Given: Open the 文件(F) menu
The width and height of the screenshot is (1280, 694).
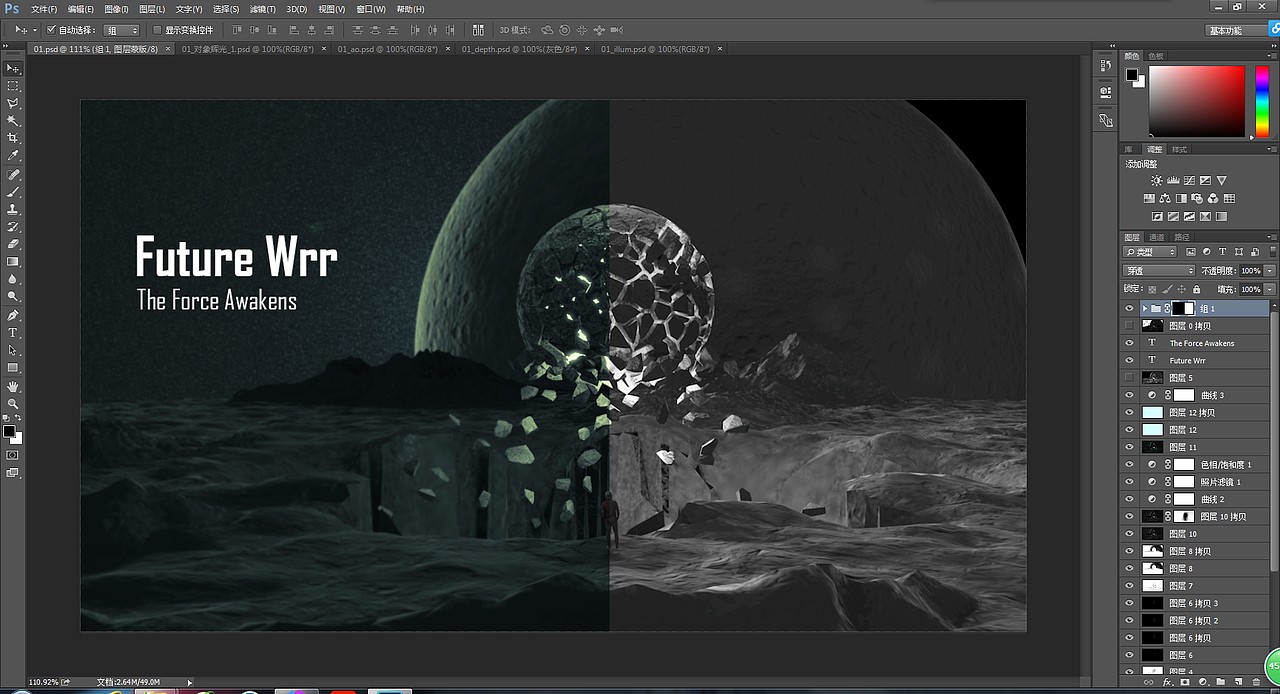Looking at the screenshot, I should pos(45,9).
